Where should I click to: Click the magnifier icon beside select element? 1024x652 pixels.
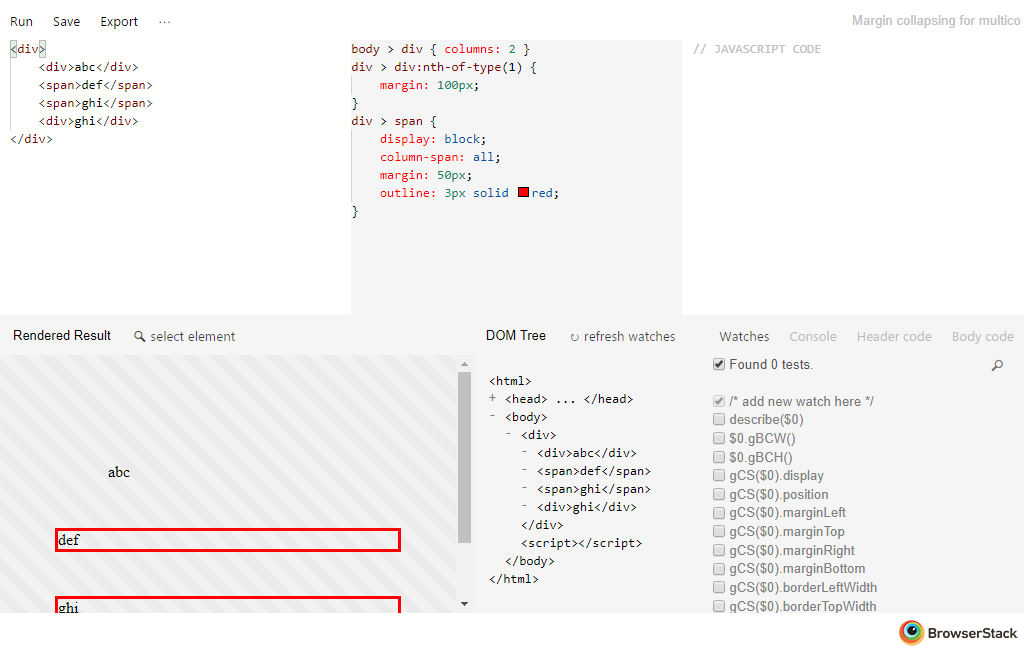140,337
